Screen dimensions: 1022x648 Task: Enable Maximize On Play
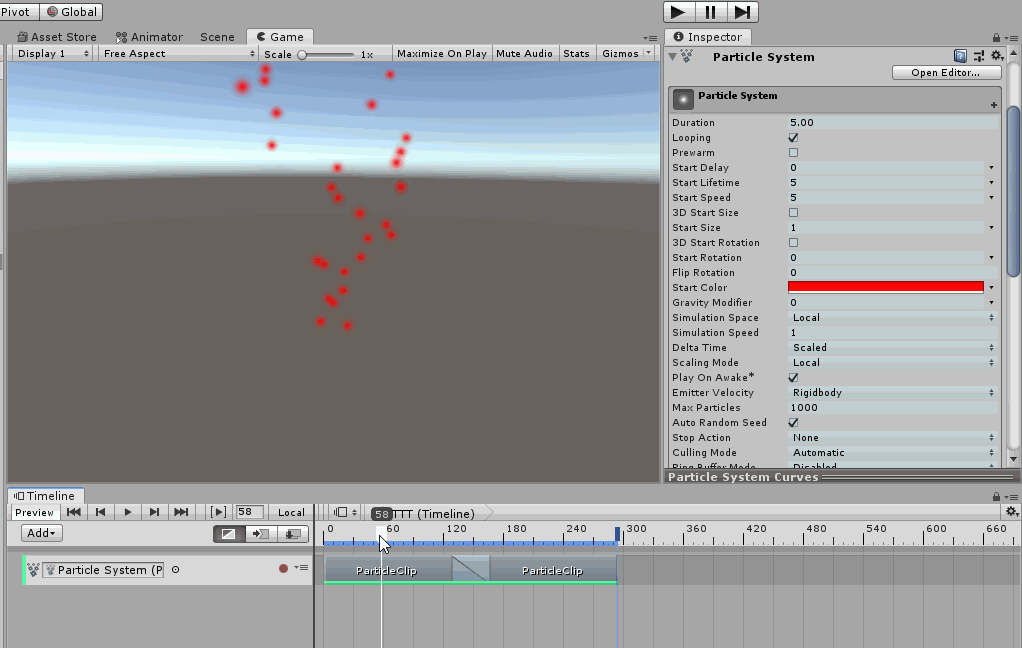441,53
